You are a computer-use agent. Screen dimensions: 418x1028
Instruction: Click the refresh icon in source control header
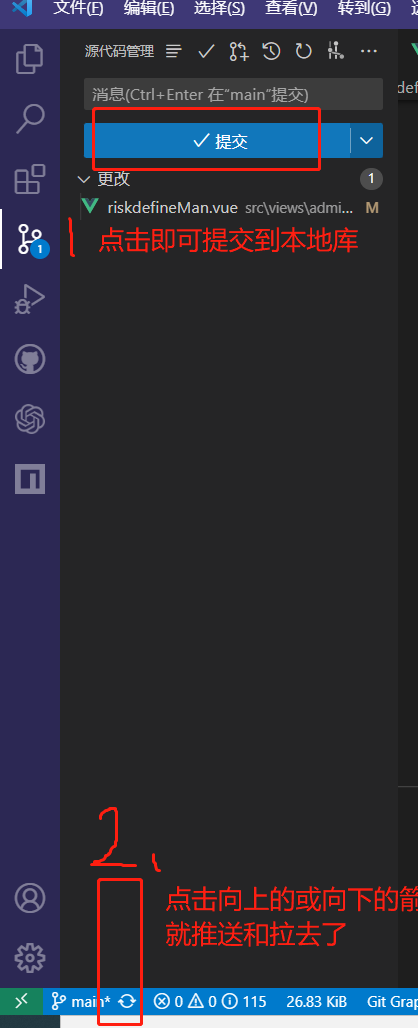click(x=303, y=51)
